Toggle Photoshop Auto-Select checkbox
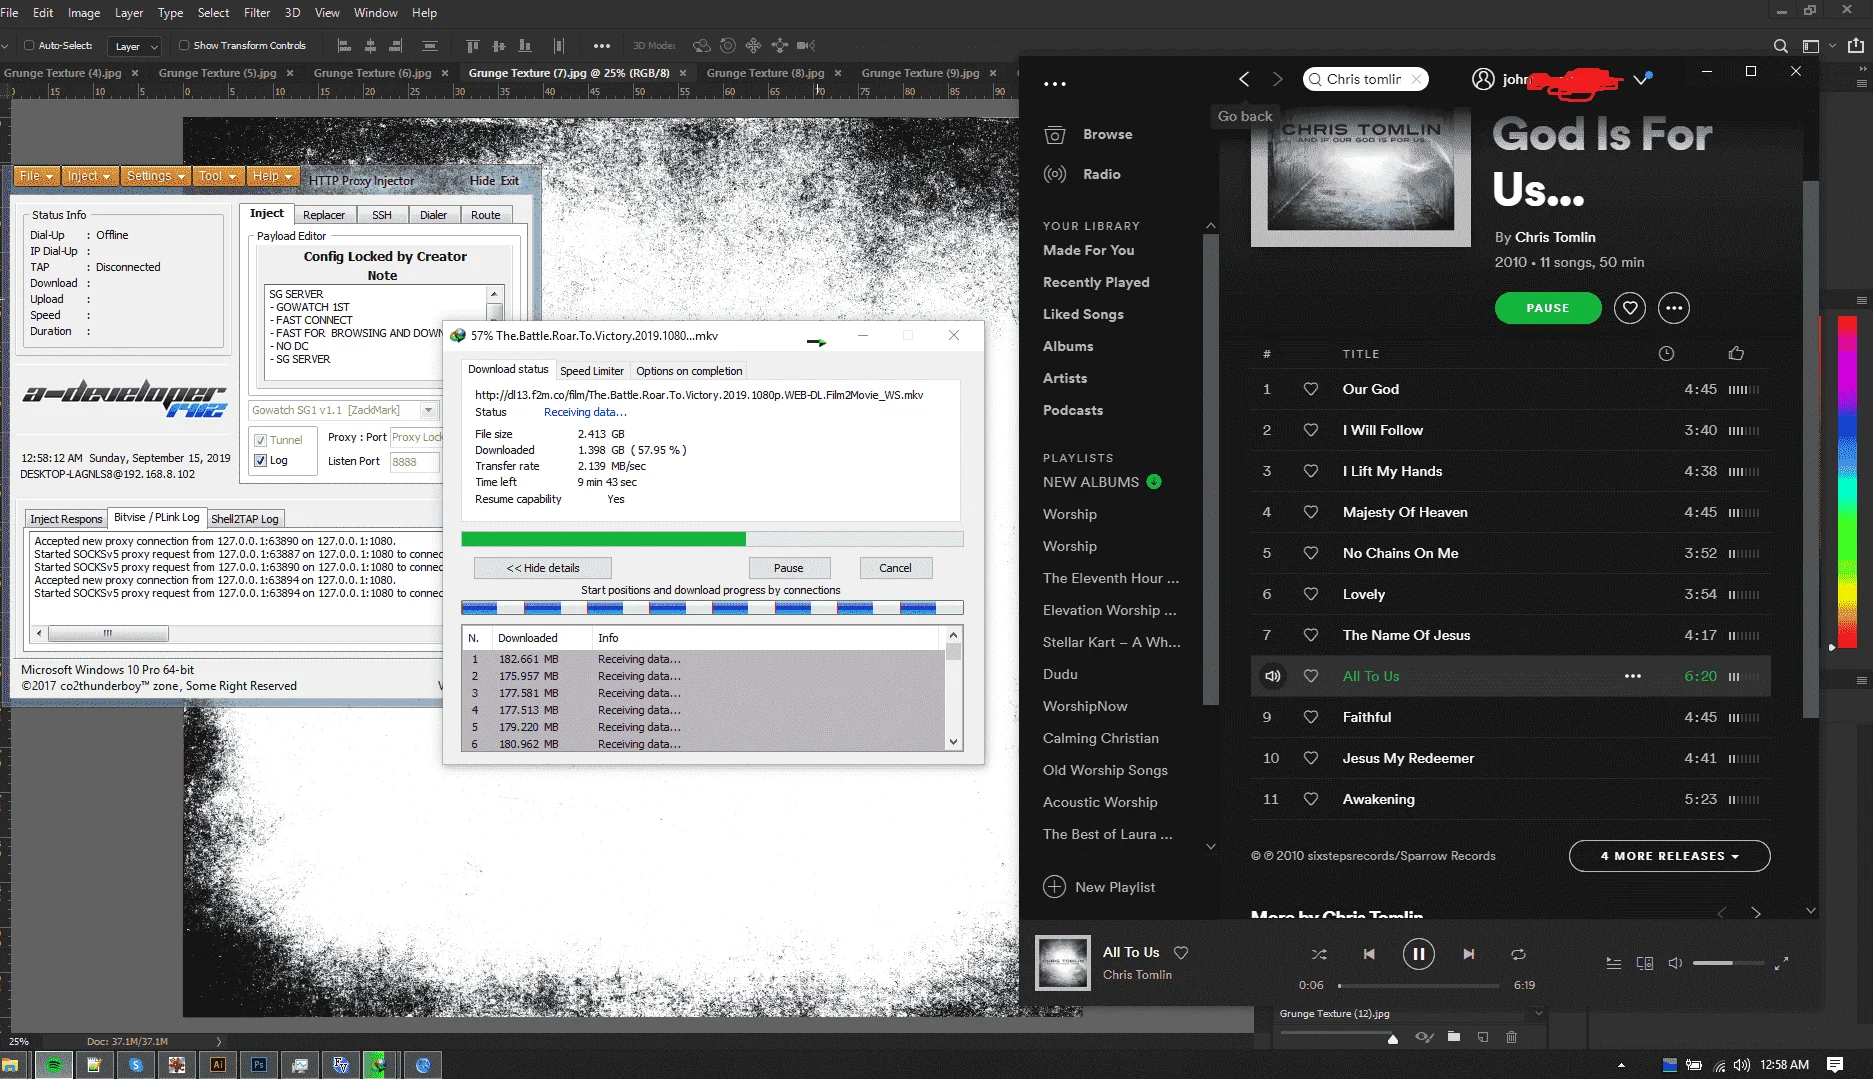Viewport: 1873px width, 1079px height. click(x=29, y=45)
